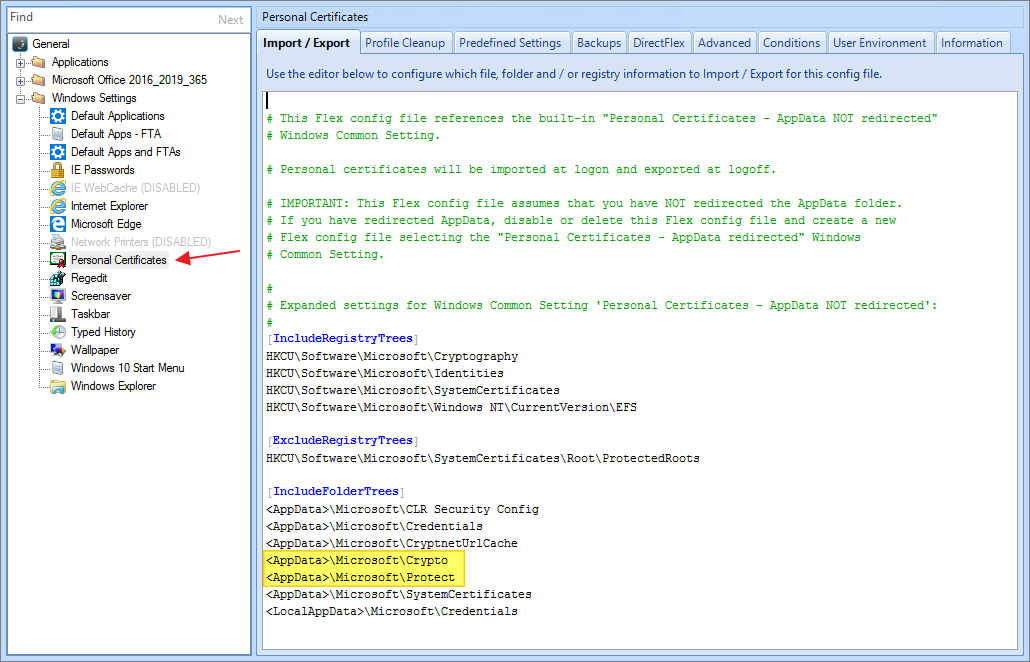Click the Wallpaper icon in tree
Viewport: 1030px width, 662px height.
point(58,350)
